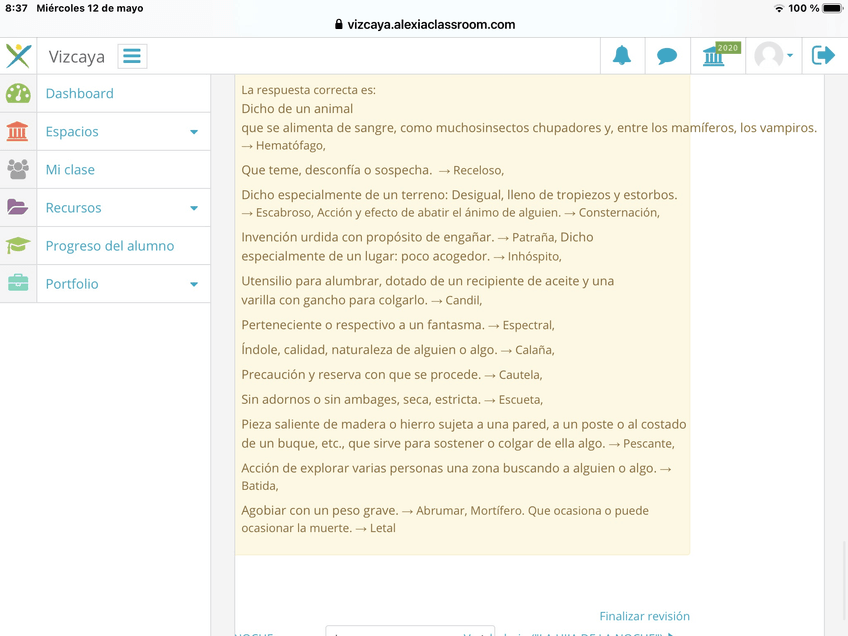The image size is (848, 636).
Task: Toggle the hamburger menu button
Action: (x=132, y=56)
